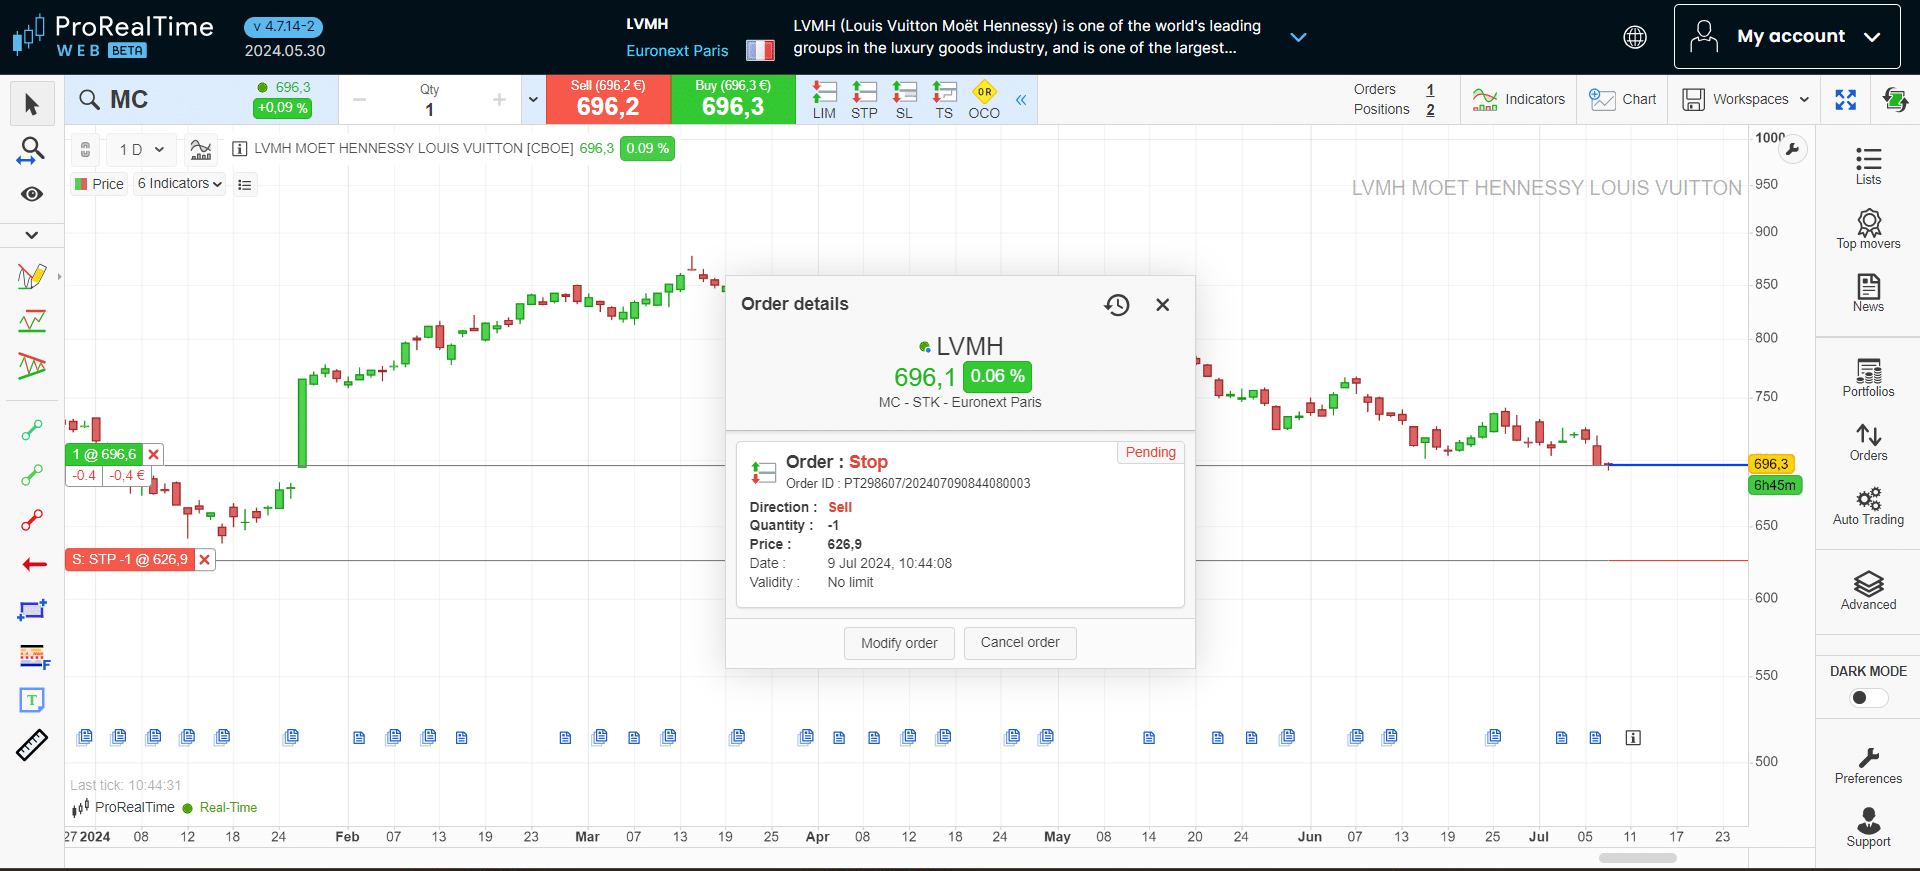This screenshot has height=871, width=1920.
Task: Click the OCO order icon
Action: click(x=984, y=100)
